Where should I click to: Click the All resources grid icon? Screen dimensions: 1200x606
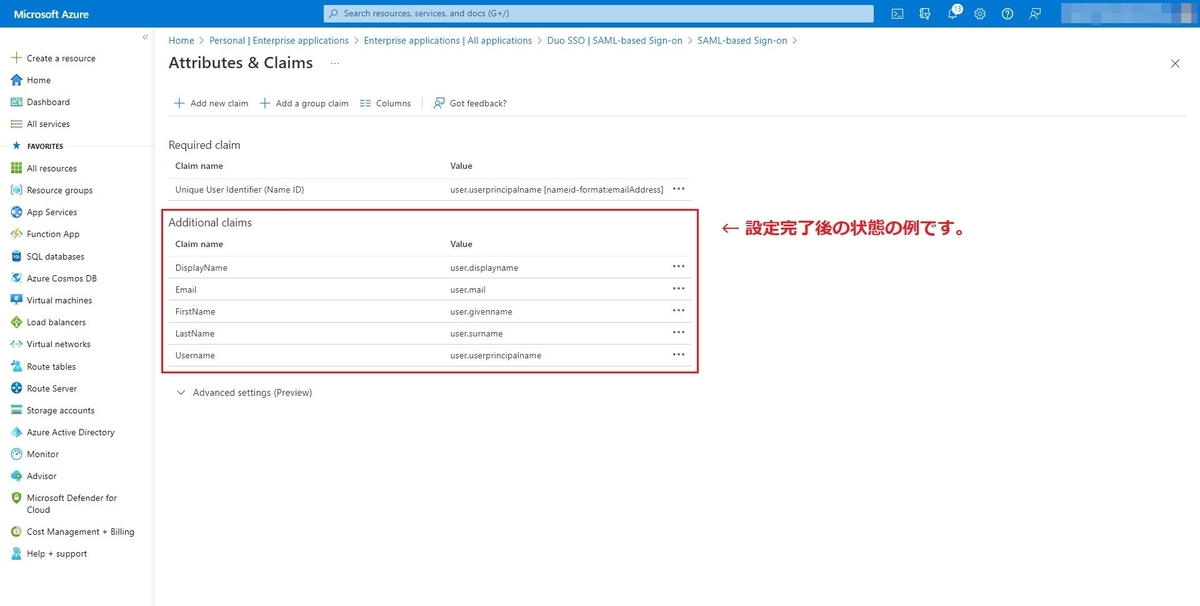(16, 168)
